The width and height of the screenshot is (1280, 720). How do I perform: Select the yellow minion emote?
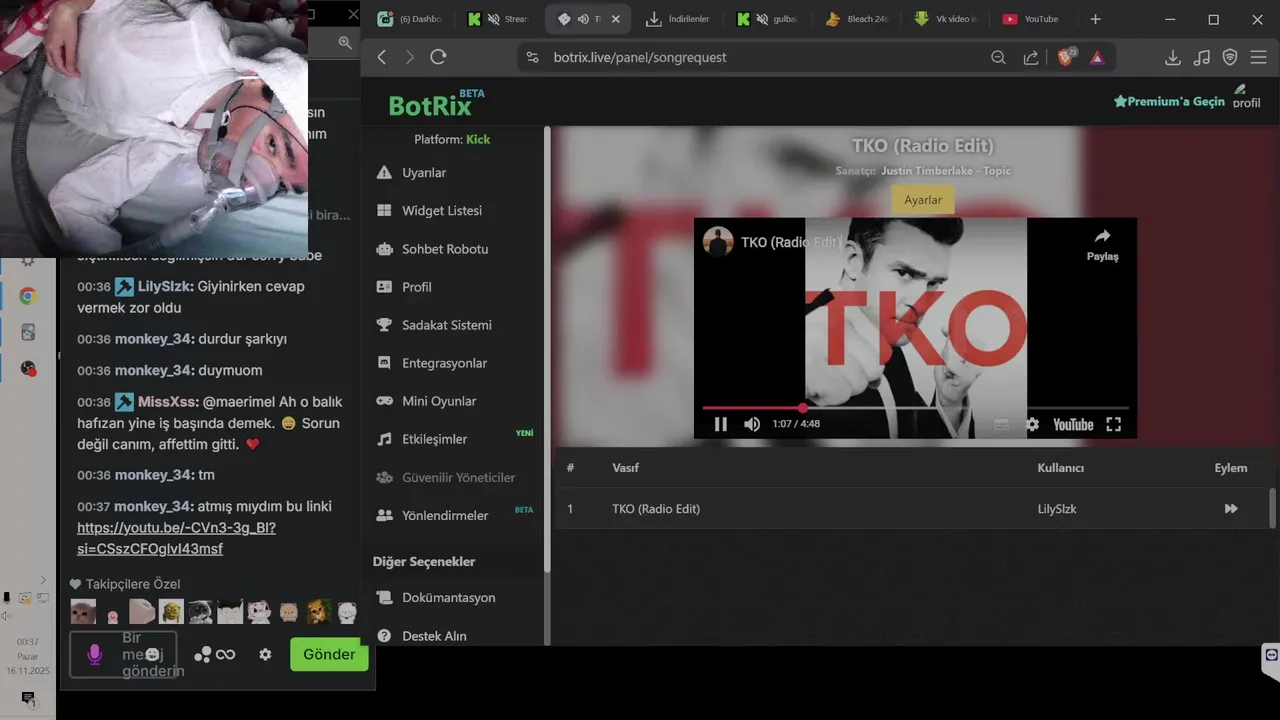tap(171, 611)
